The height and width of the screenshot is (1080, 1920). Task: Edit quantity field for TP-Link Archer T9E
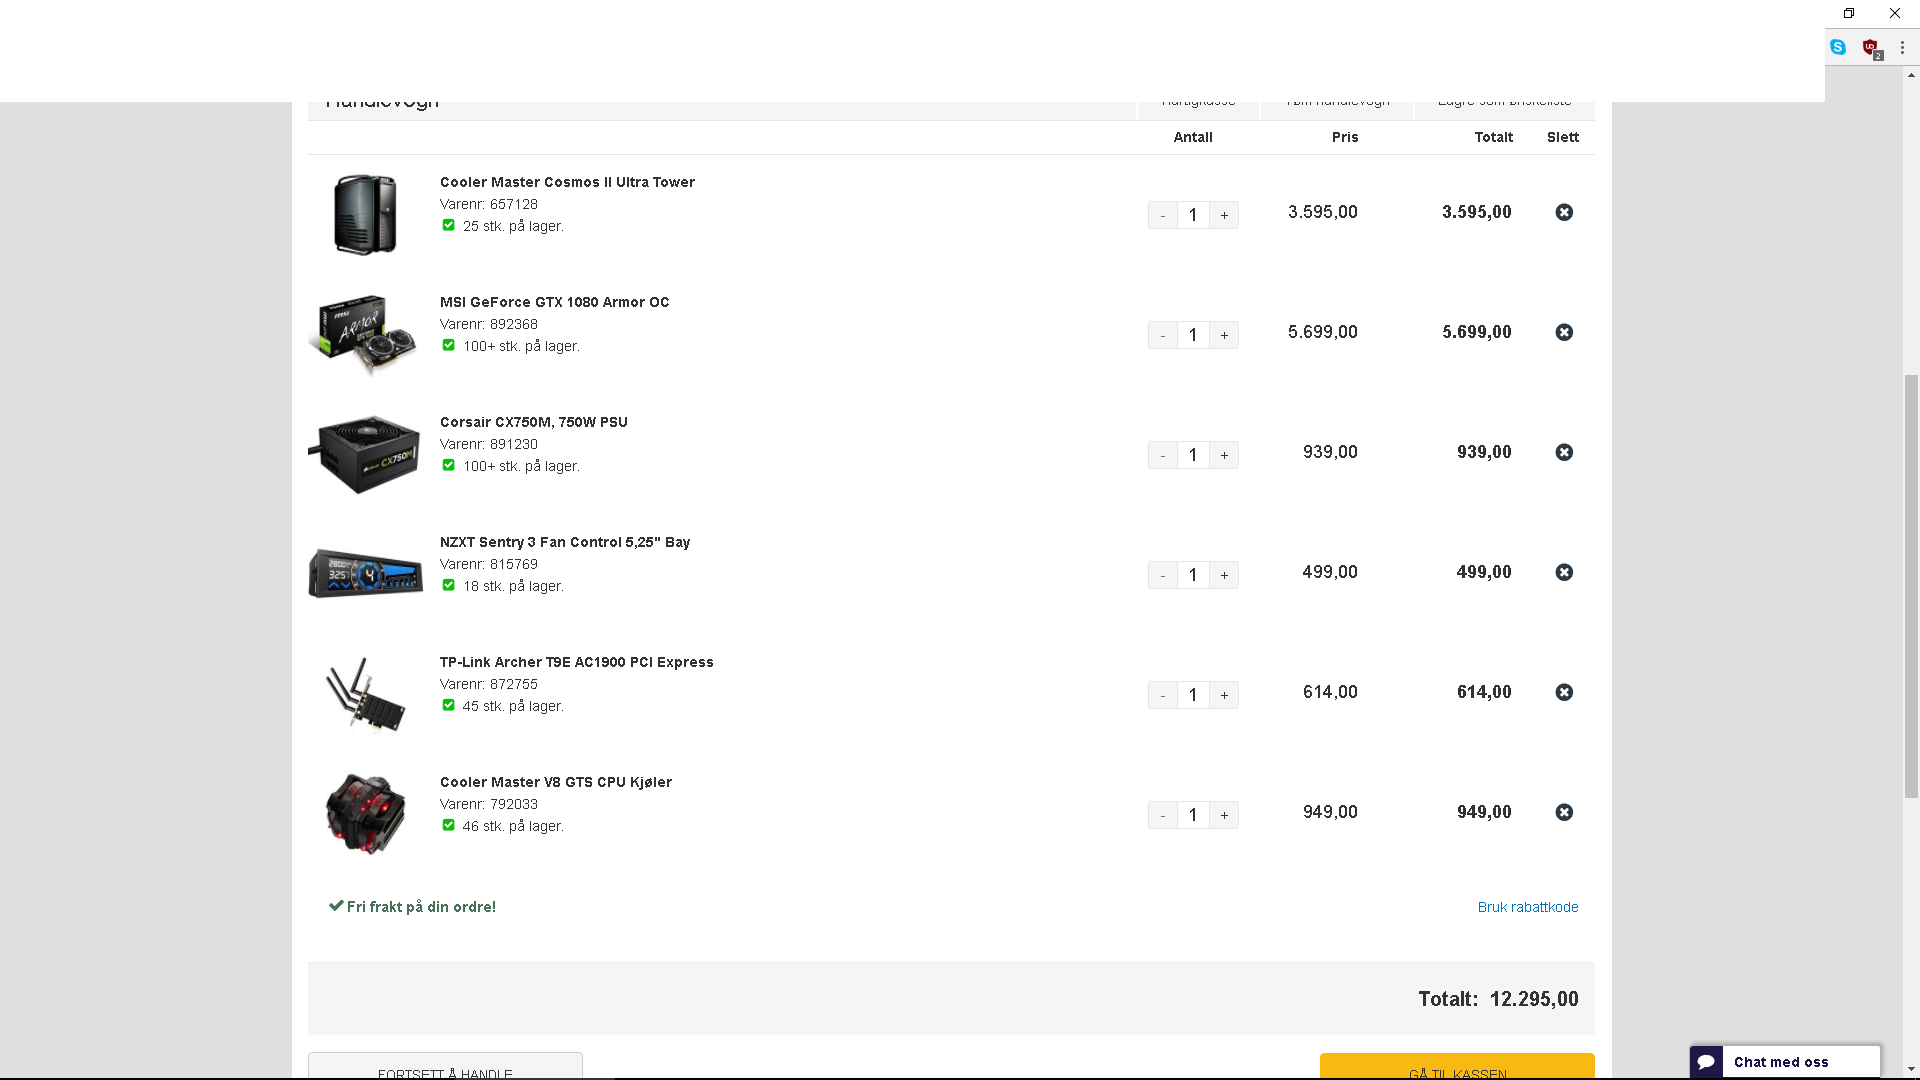pyautogui.click(x=1193, y=695)
